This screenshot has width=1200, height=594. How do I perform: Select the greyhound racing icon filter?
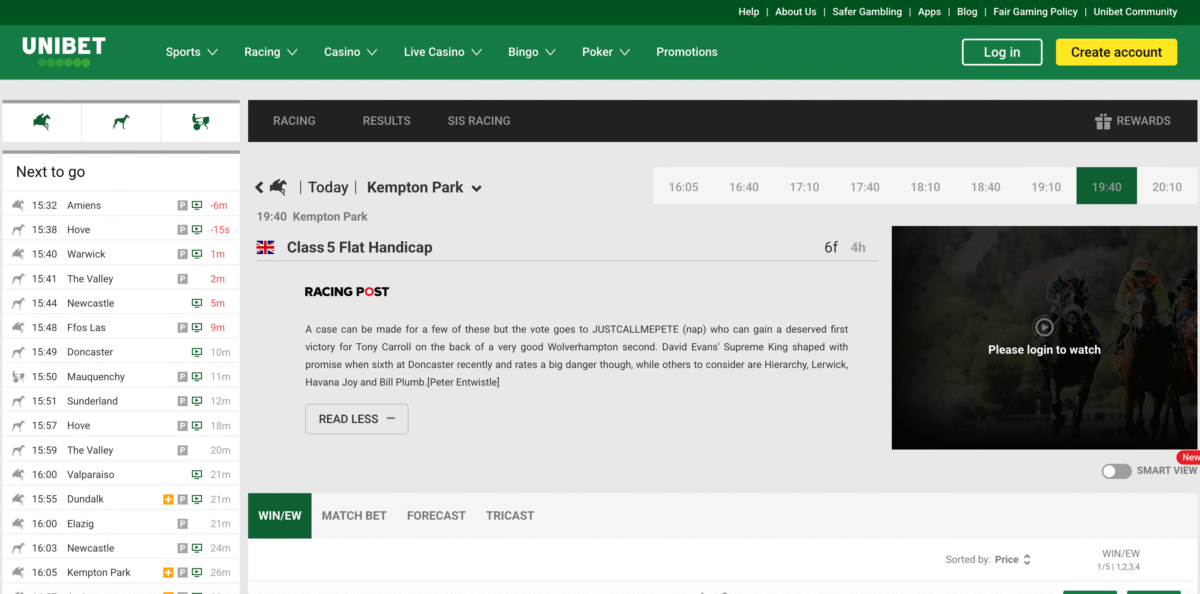[x=121, y=122]
